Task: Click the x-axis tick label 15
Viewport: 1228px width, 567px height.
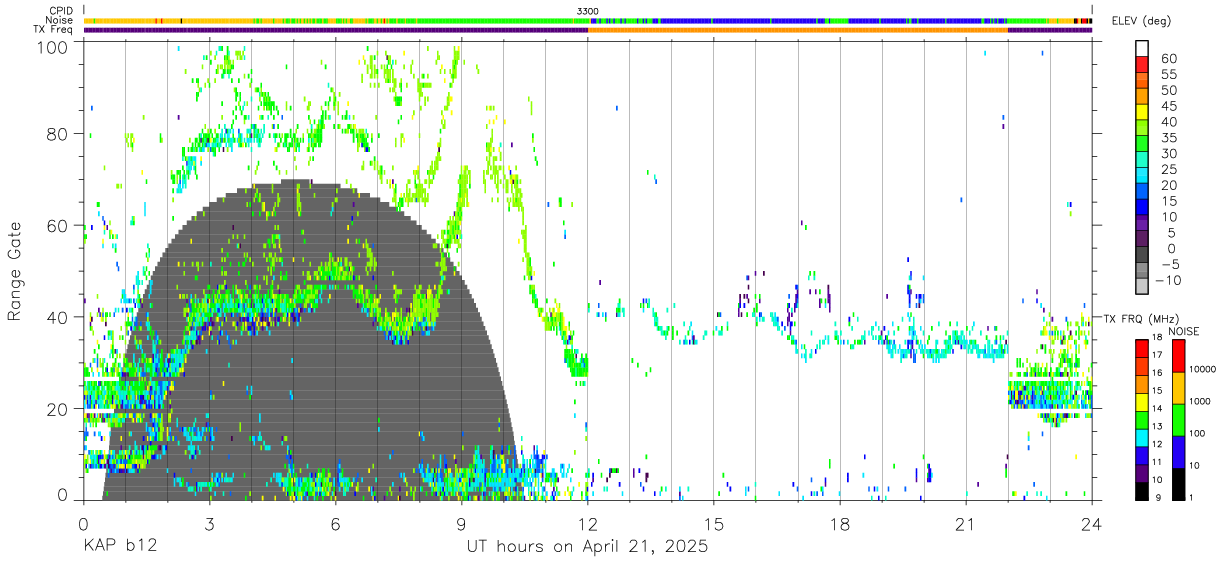Action: tap(713, 524)
